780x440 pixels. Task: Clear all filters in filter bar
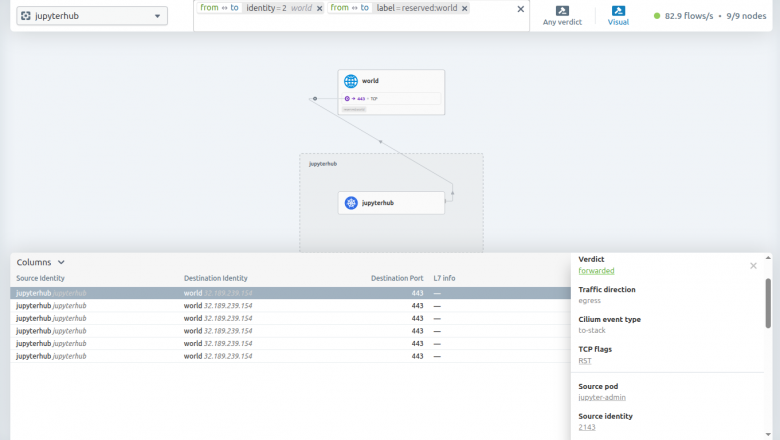(x=520, y=9)
